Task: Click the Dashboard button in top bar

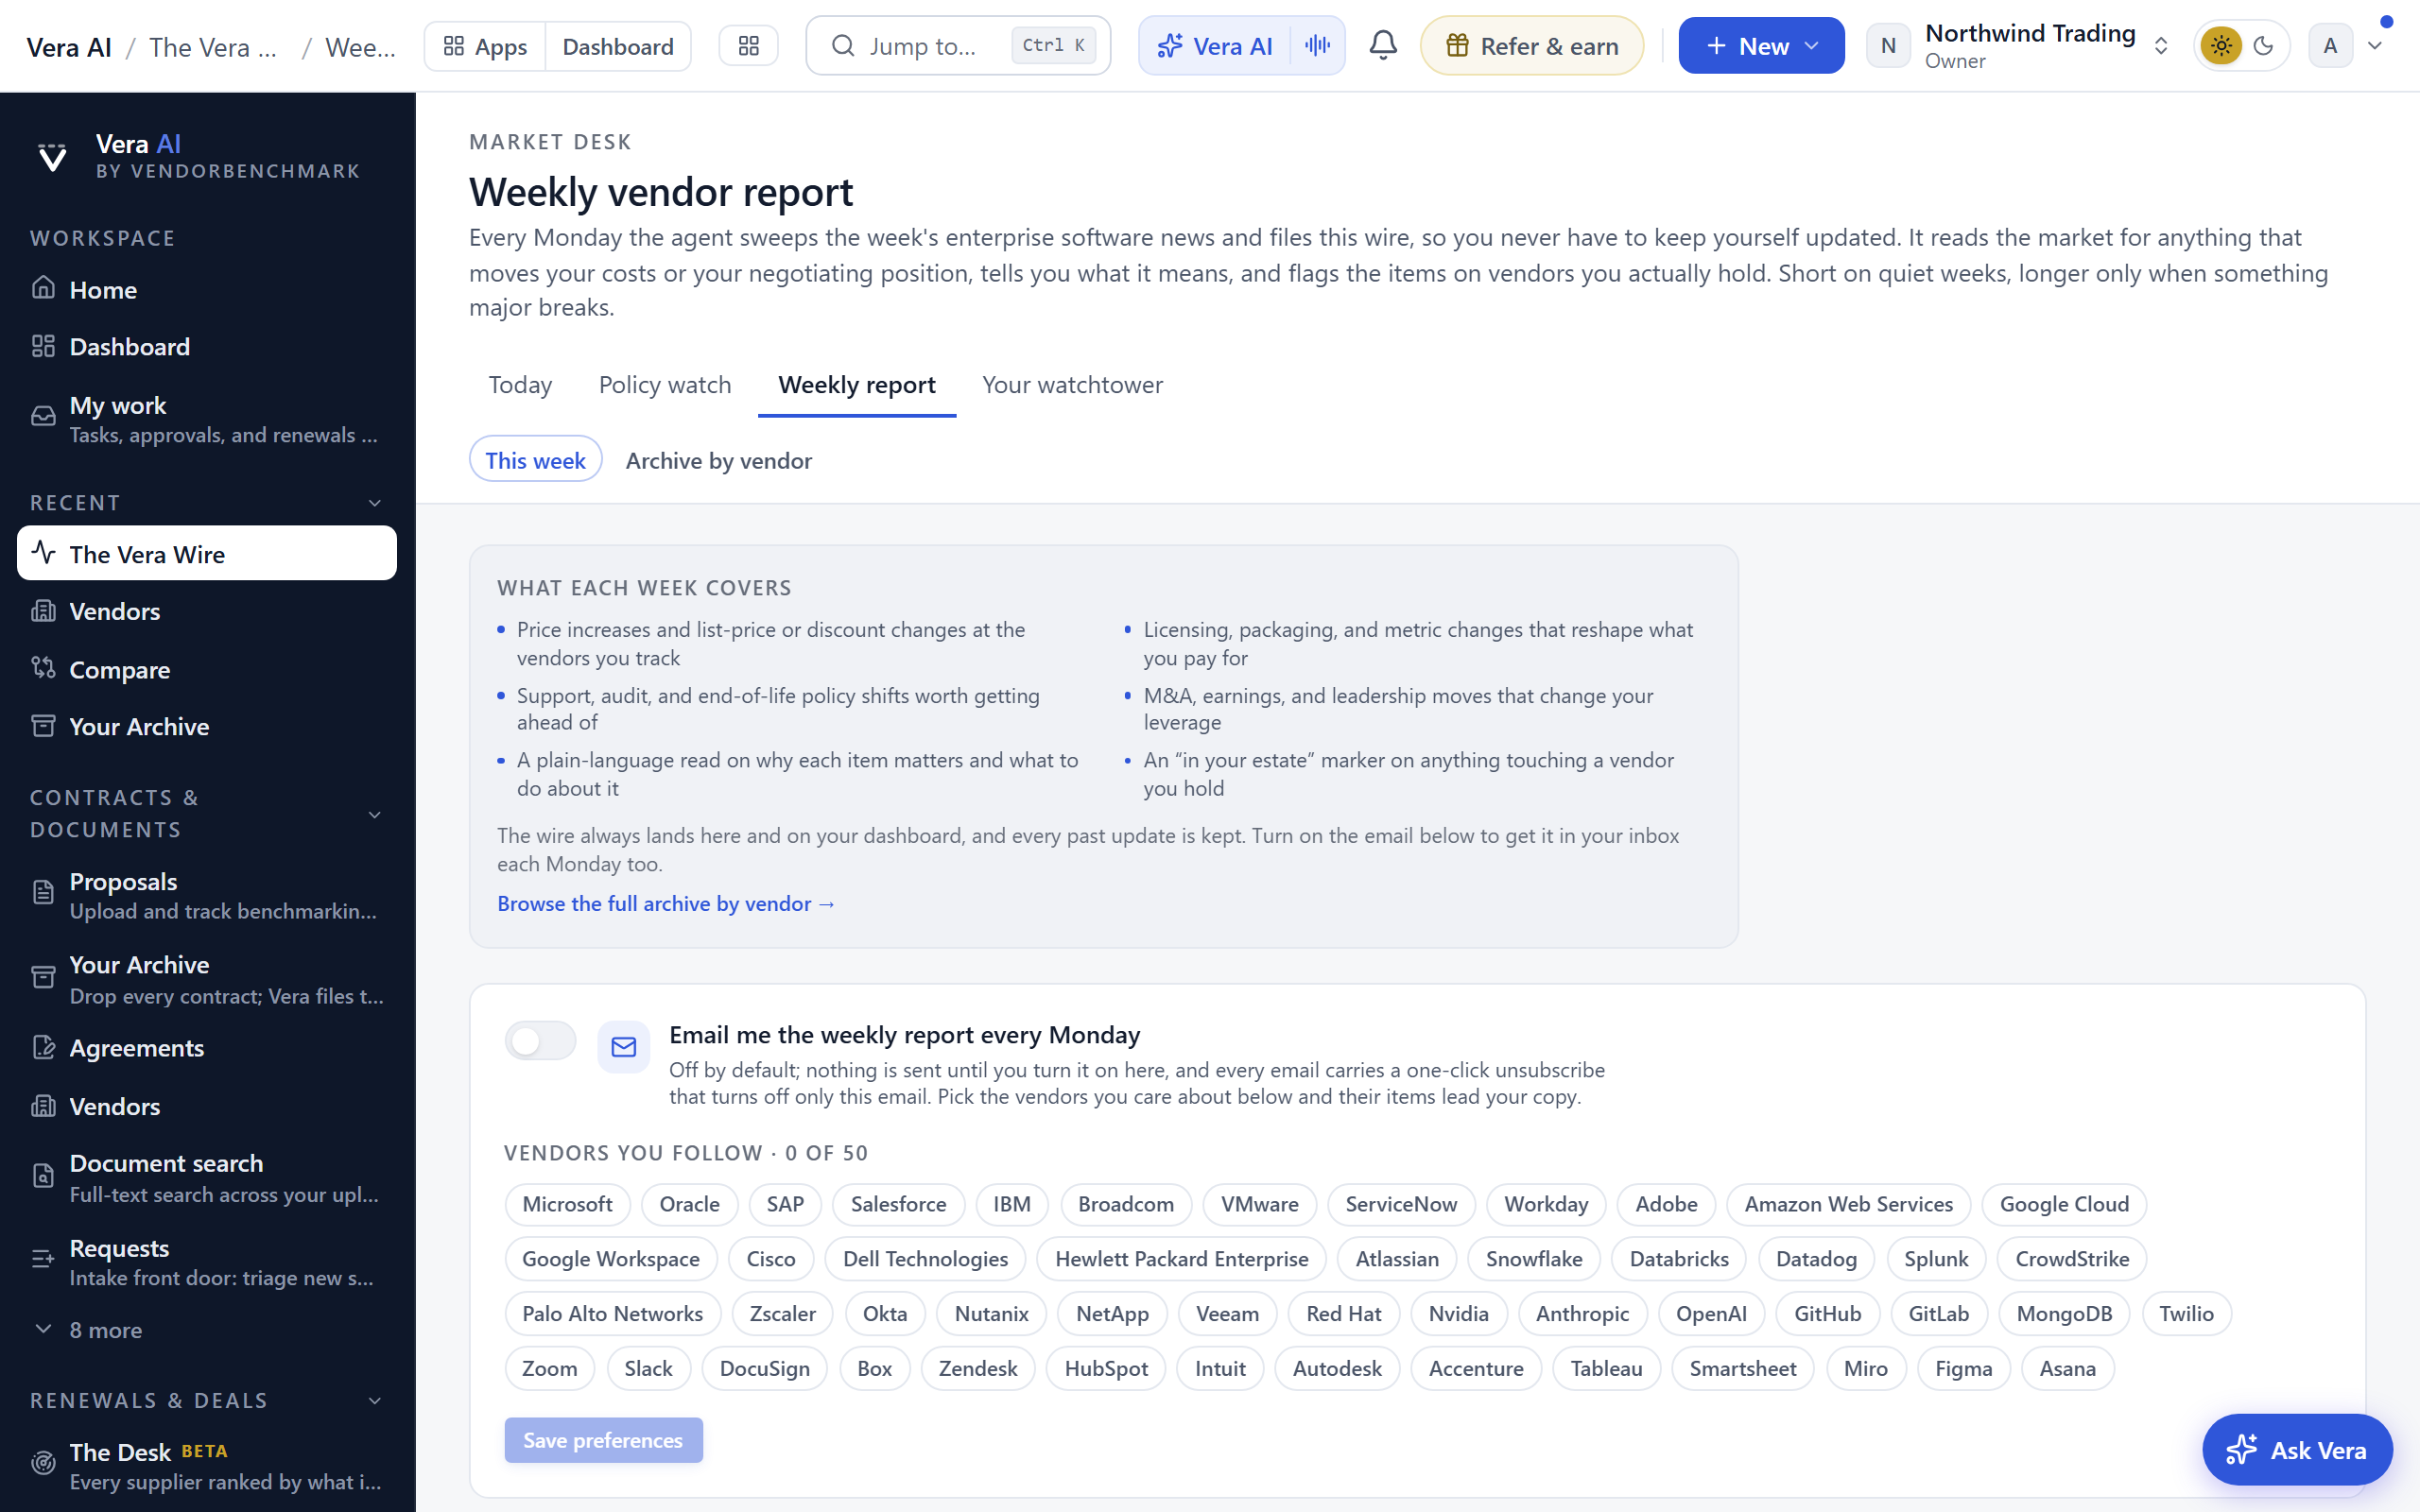Action: (618, 46)
